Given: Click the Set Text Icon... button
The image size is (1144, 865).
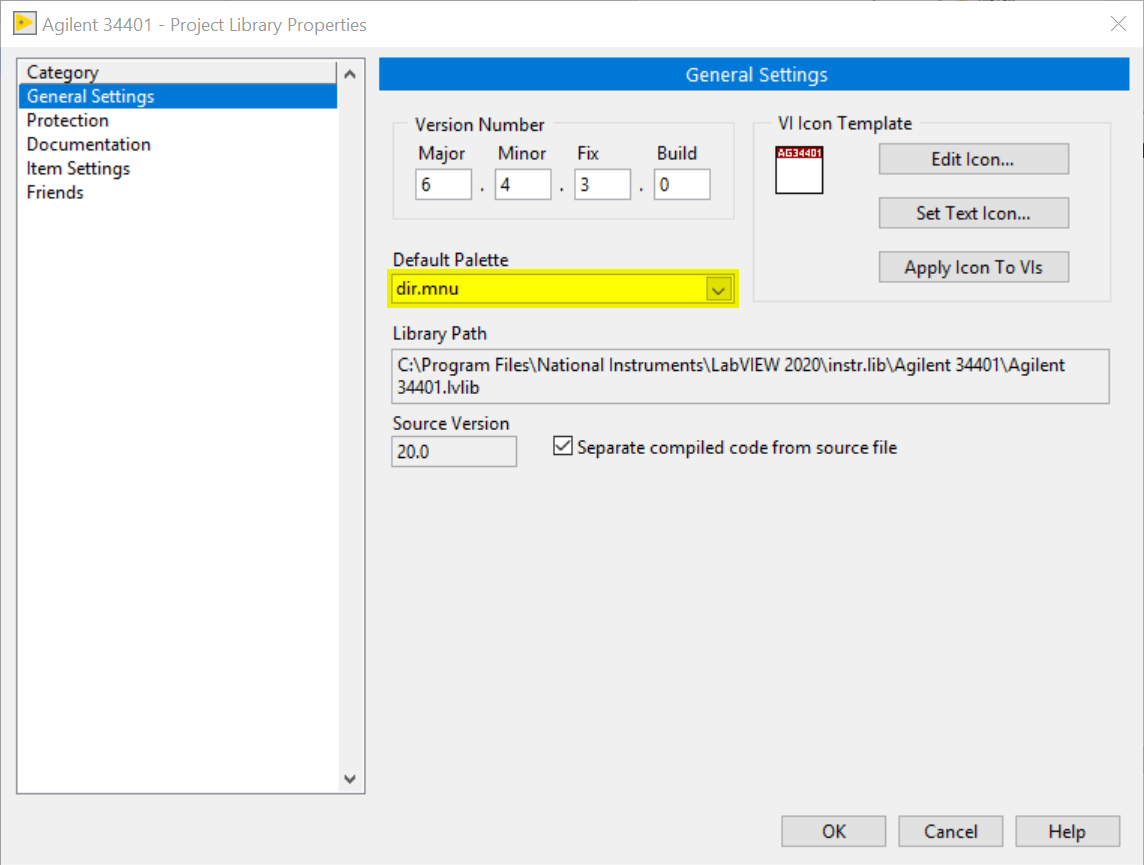Looking at the screenshot, I should tap(973, 213).
